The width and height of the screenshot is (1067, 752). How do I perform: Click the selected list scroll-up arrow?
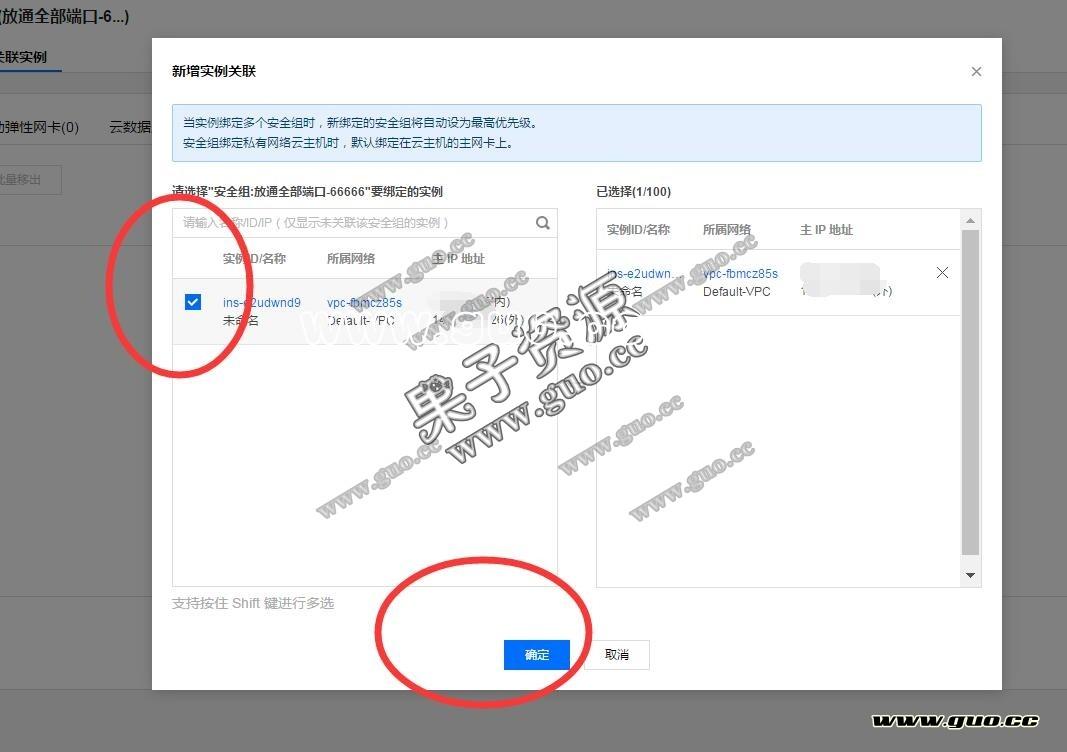tap(969, 220)
